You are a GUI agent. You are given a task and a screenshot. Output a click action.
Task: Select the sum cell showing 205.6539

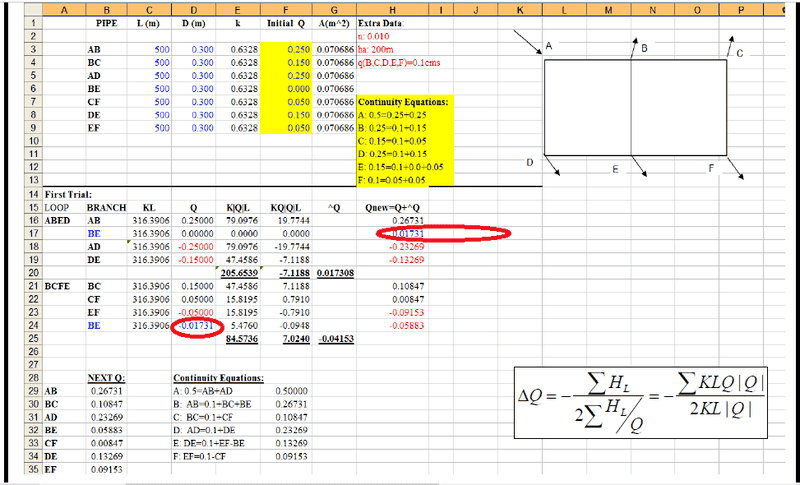click(x=241, y=270)
